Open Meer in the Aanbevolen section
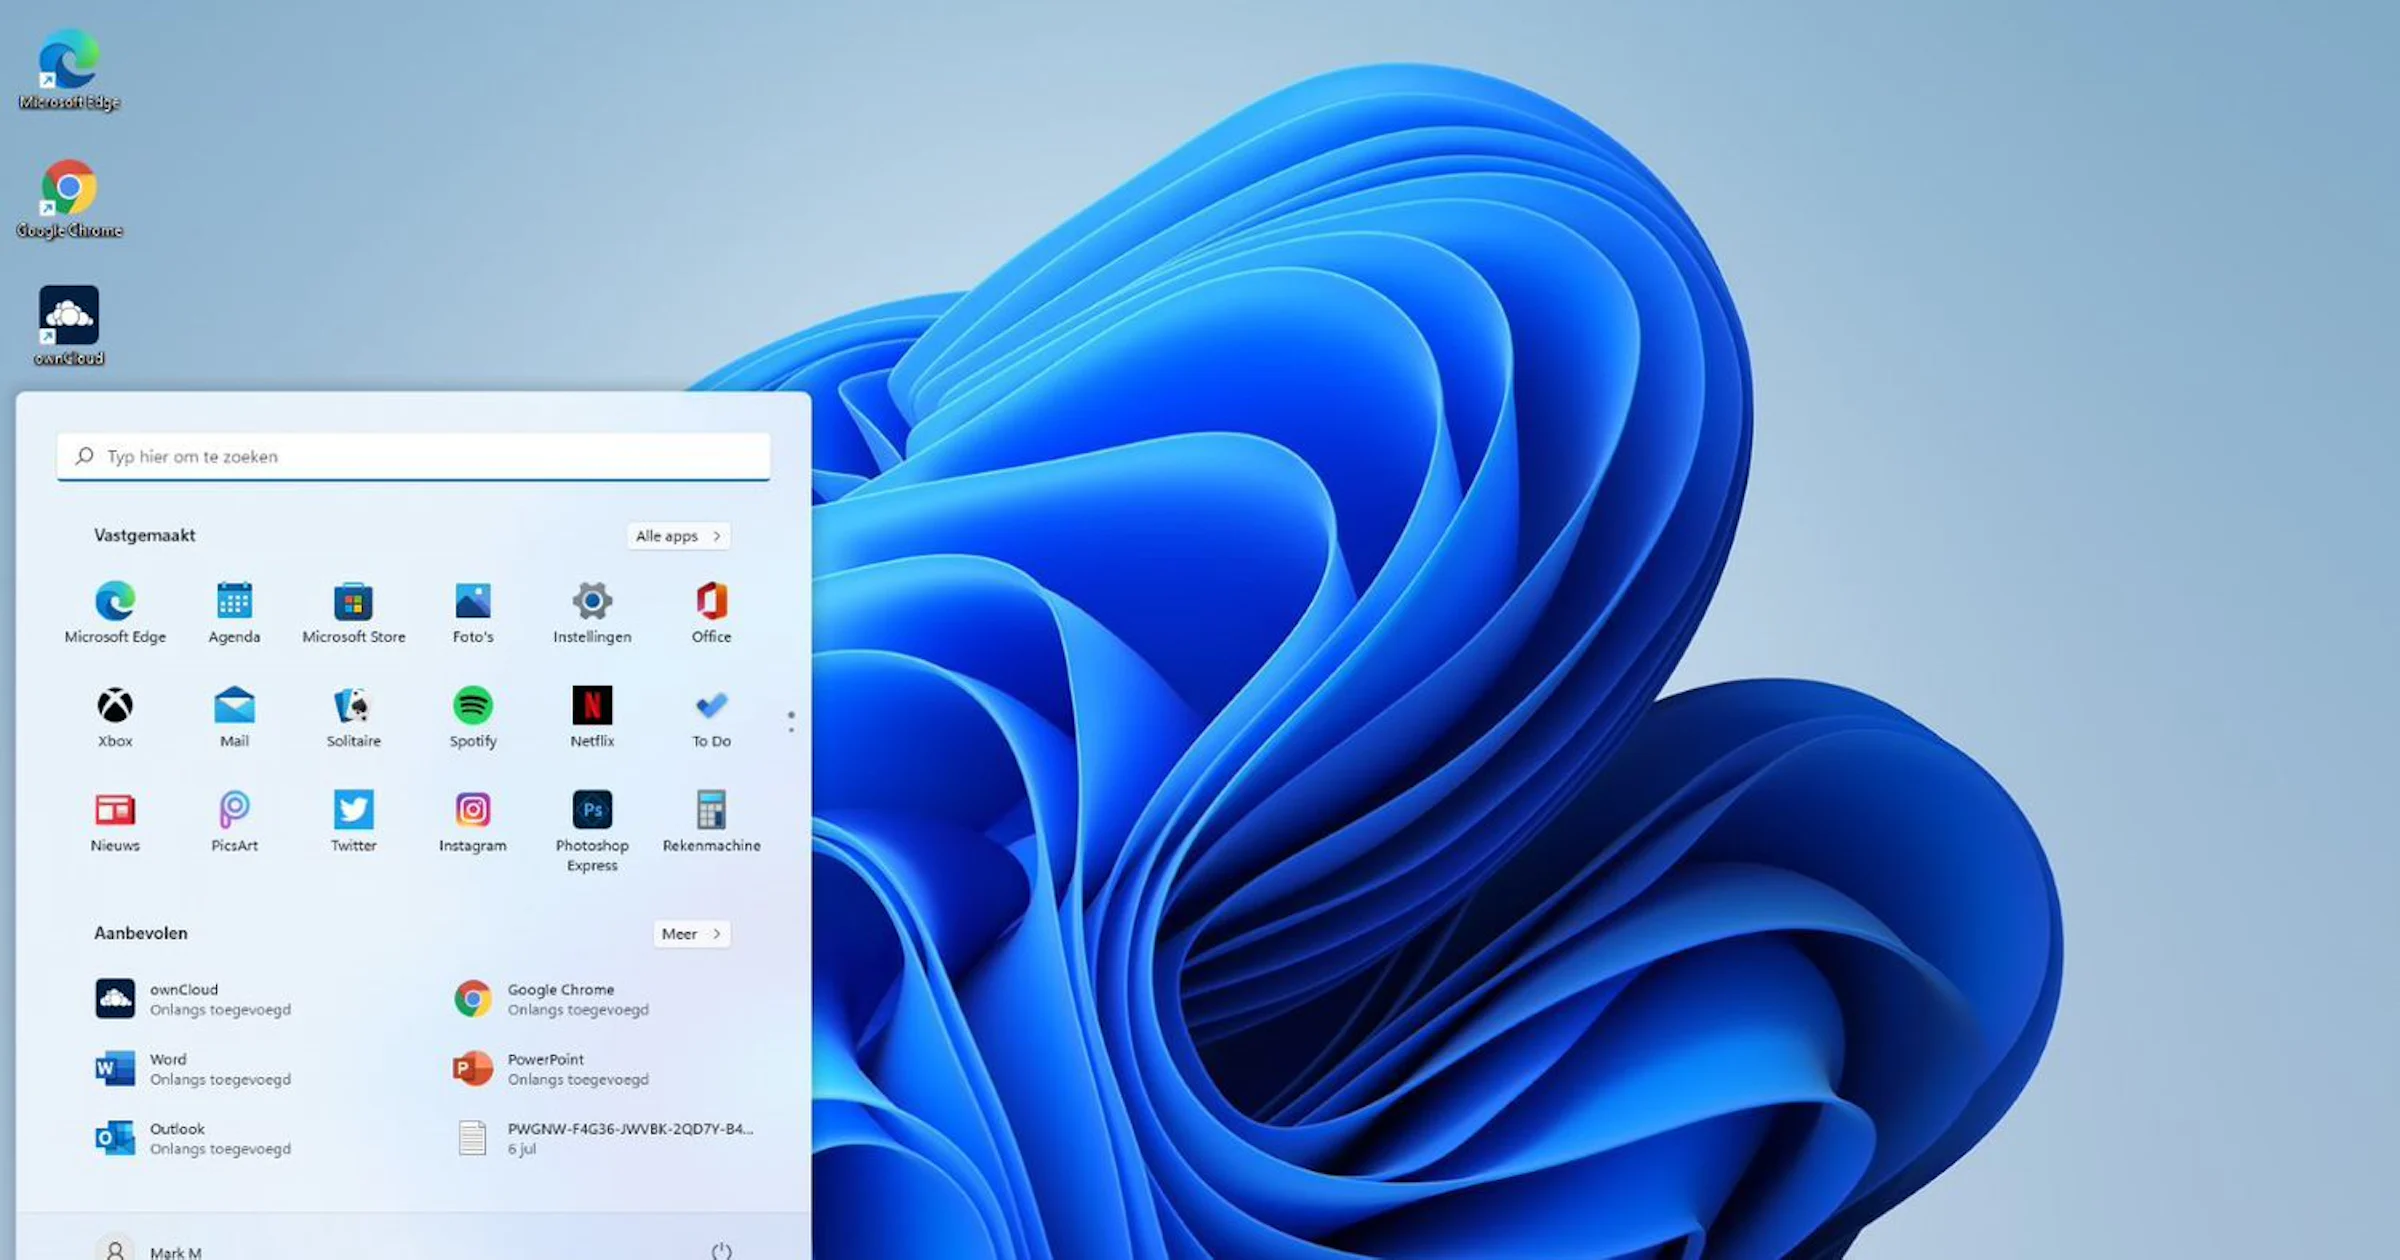 click(x=690, y=933)
